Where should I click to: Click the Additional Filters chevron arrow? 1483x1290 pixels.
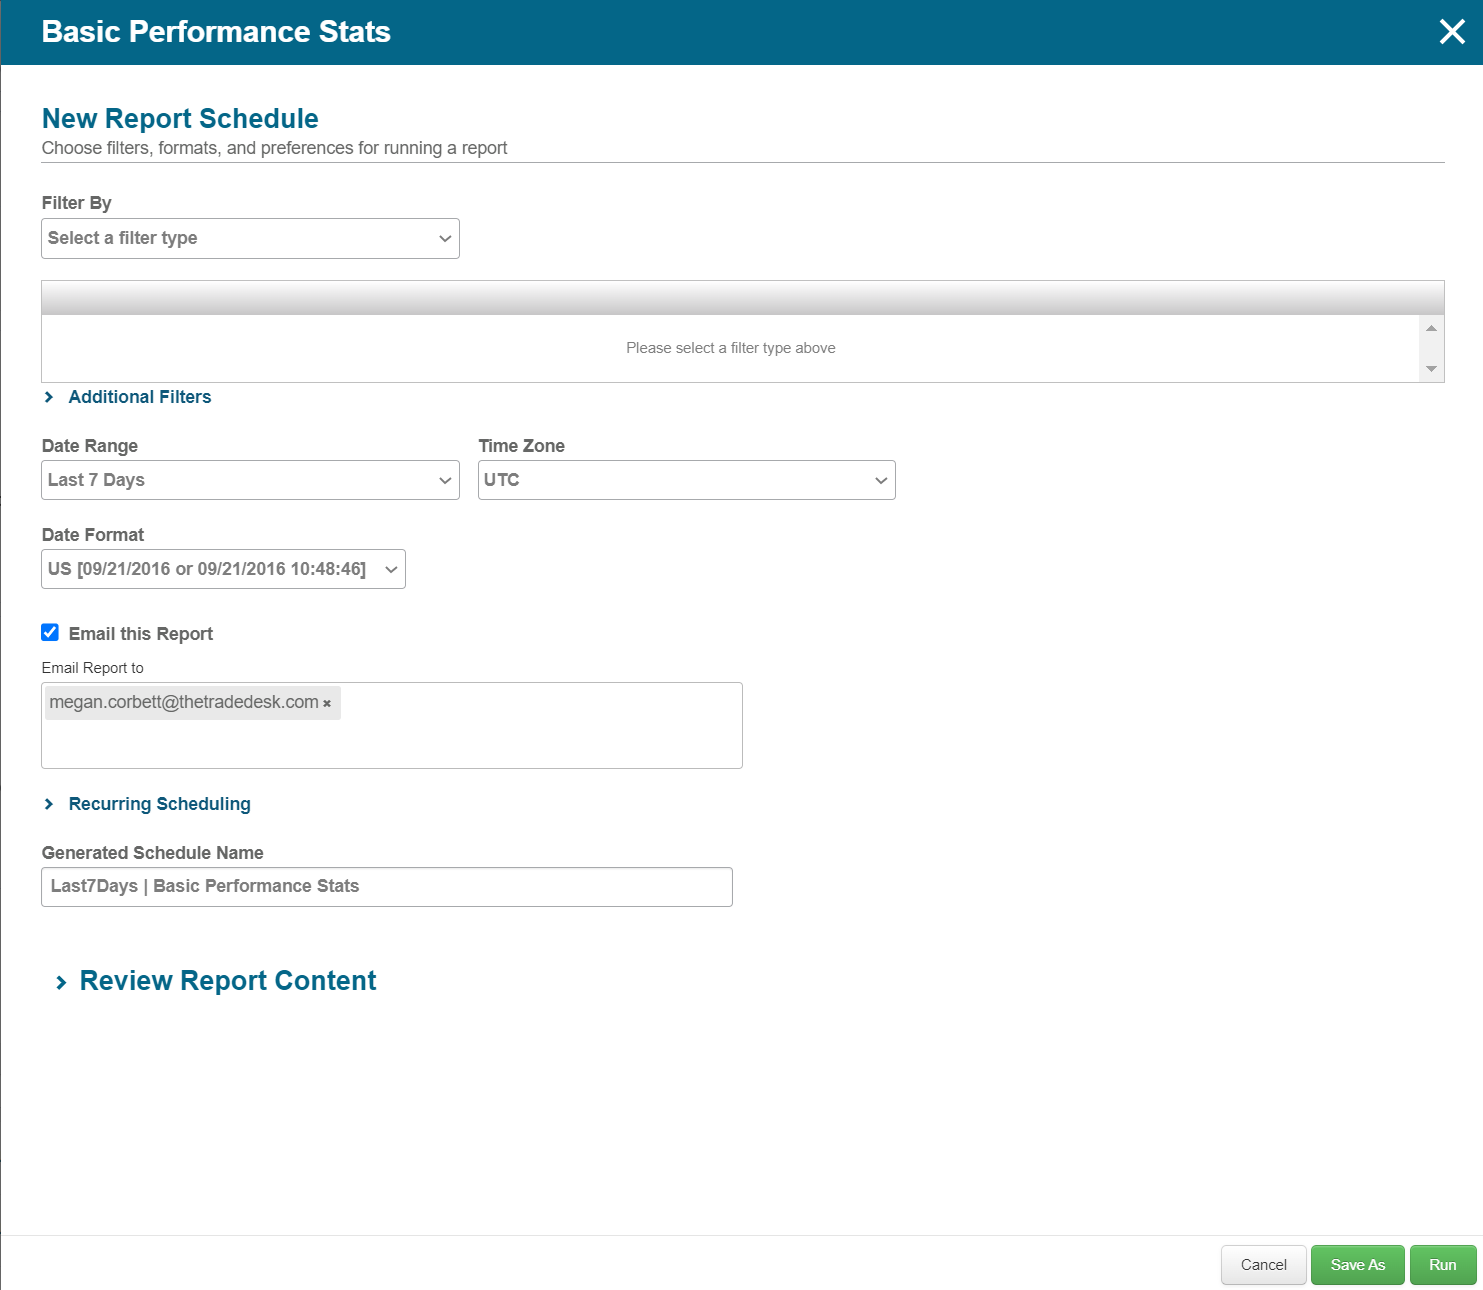[49, 398]
